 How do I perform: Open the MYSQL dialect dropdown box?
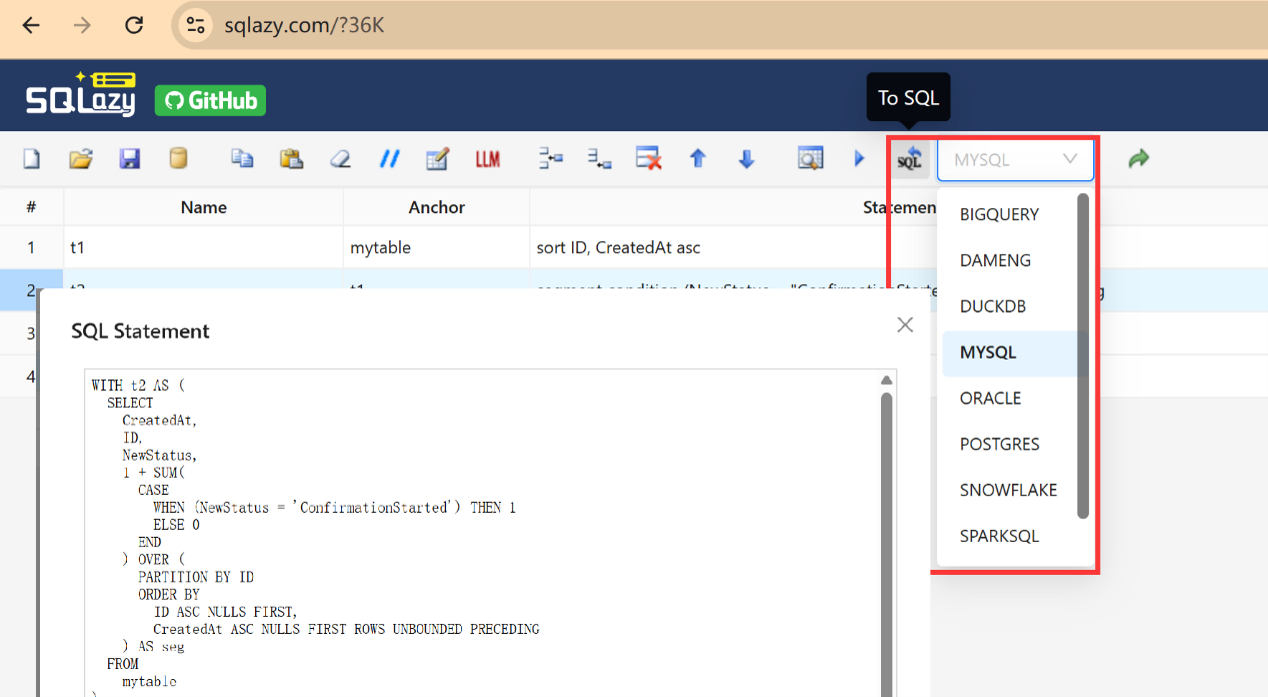1015,159
